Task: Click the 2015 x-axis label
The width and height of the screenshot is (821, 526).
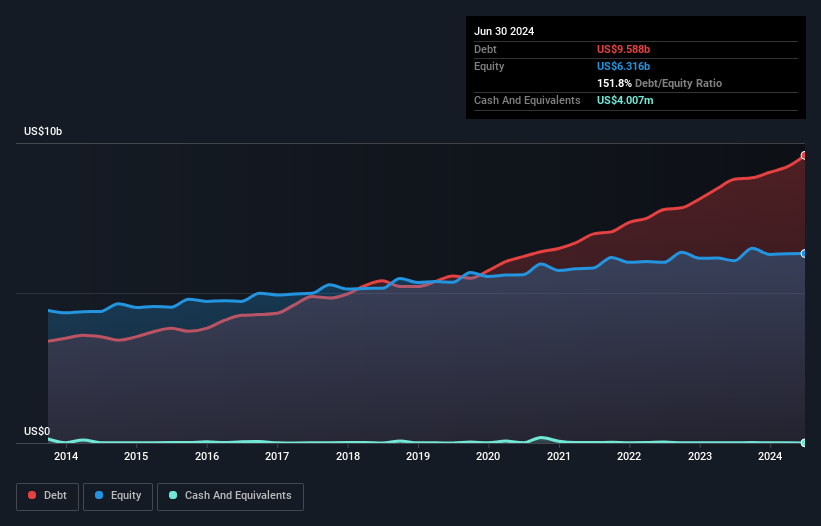Action: coord(136,456)
